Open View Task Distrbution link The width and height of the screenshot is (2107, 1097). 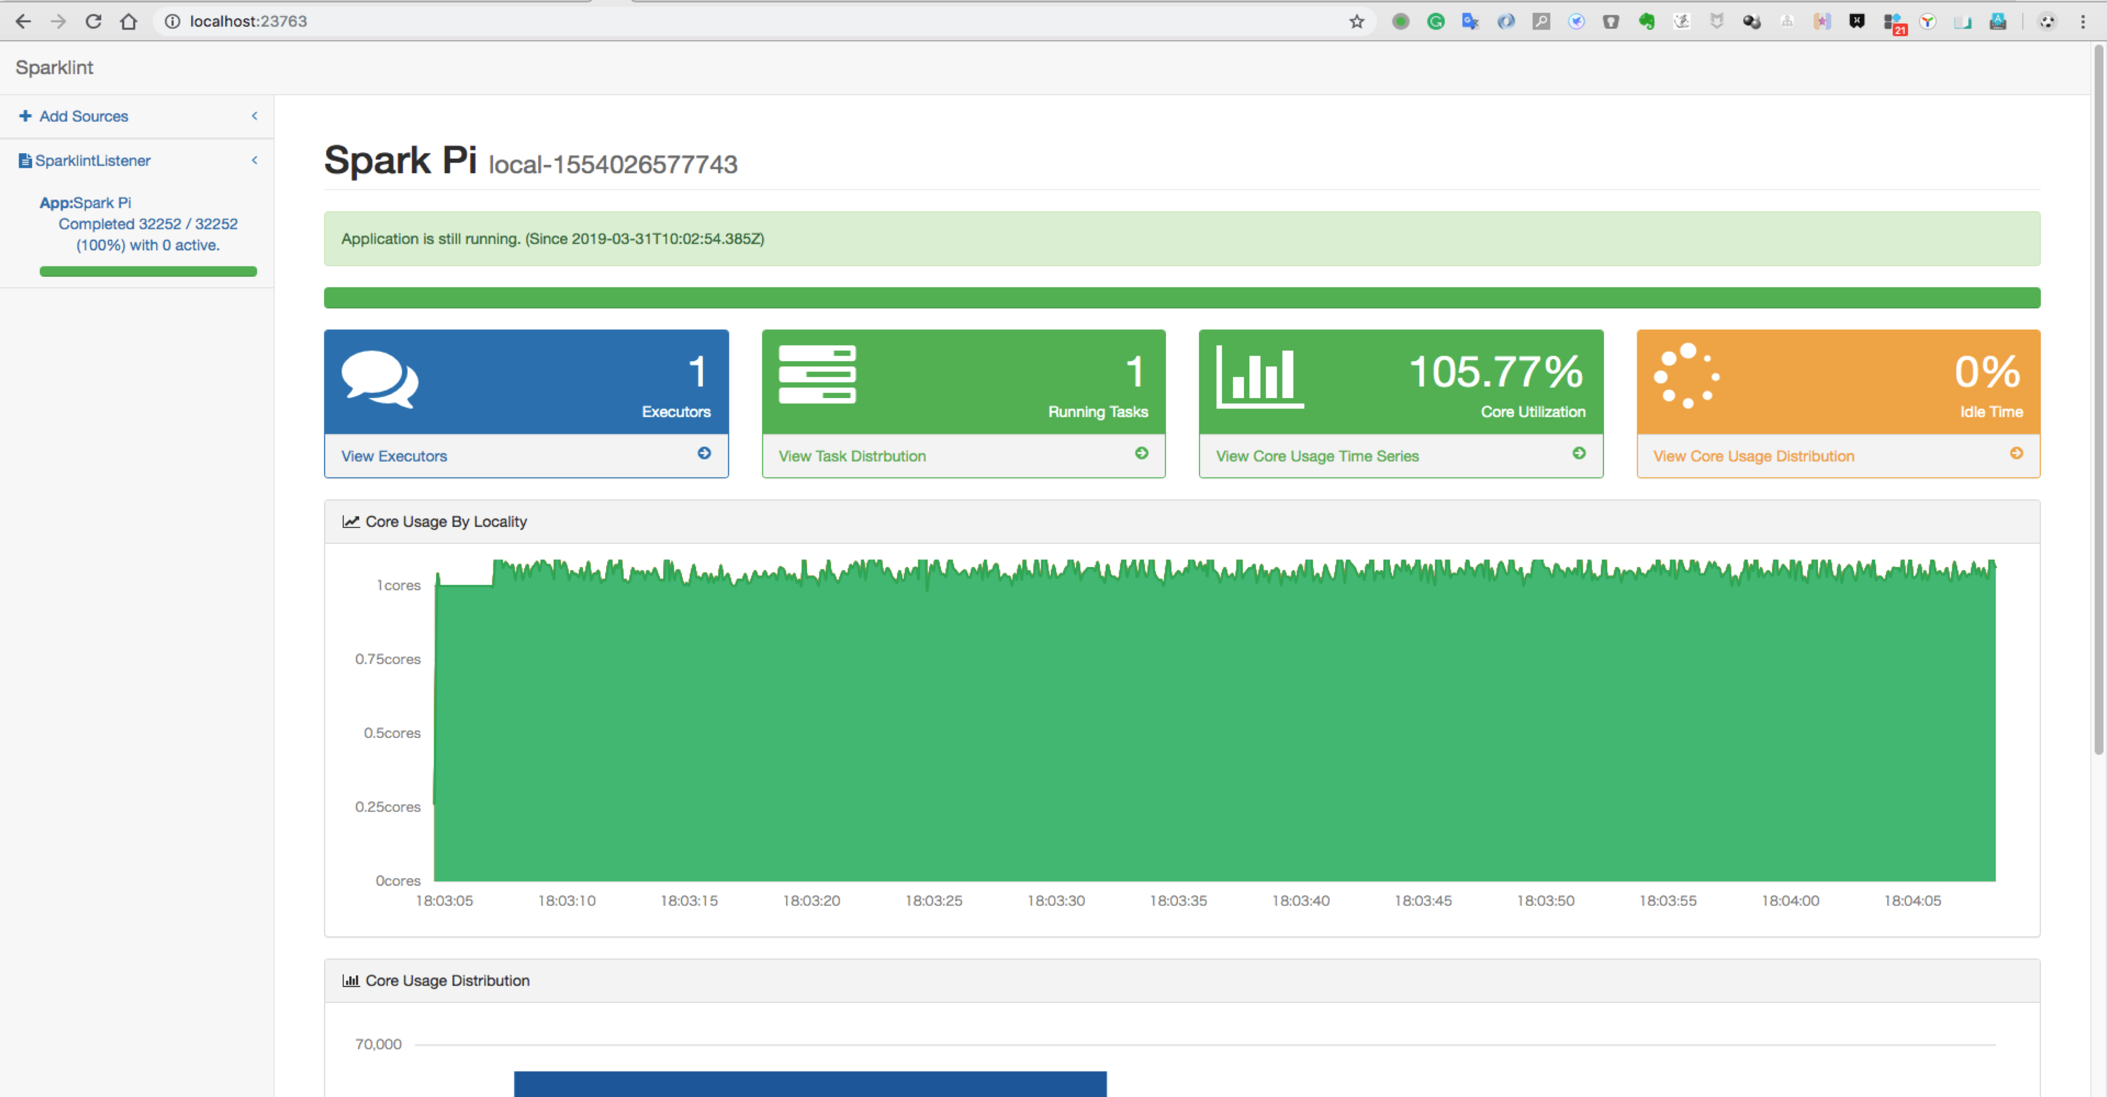click(852, 456)
